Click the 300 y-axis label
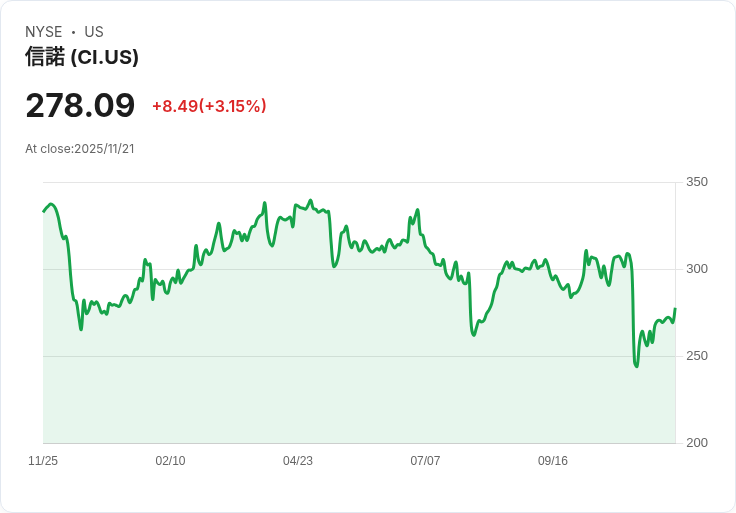 tap(696, 269)
